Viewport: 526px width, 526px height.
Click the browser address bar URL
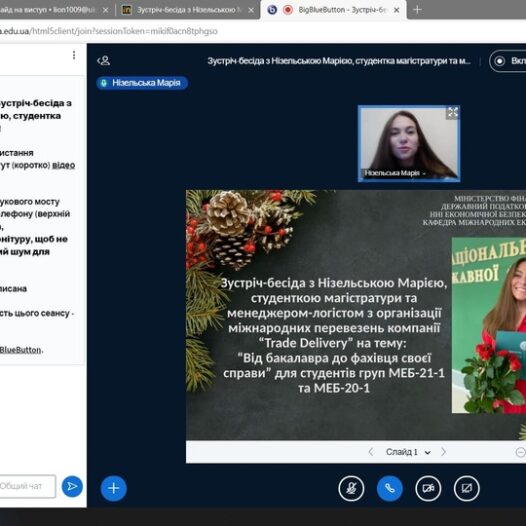tap(109, 31)
